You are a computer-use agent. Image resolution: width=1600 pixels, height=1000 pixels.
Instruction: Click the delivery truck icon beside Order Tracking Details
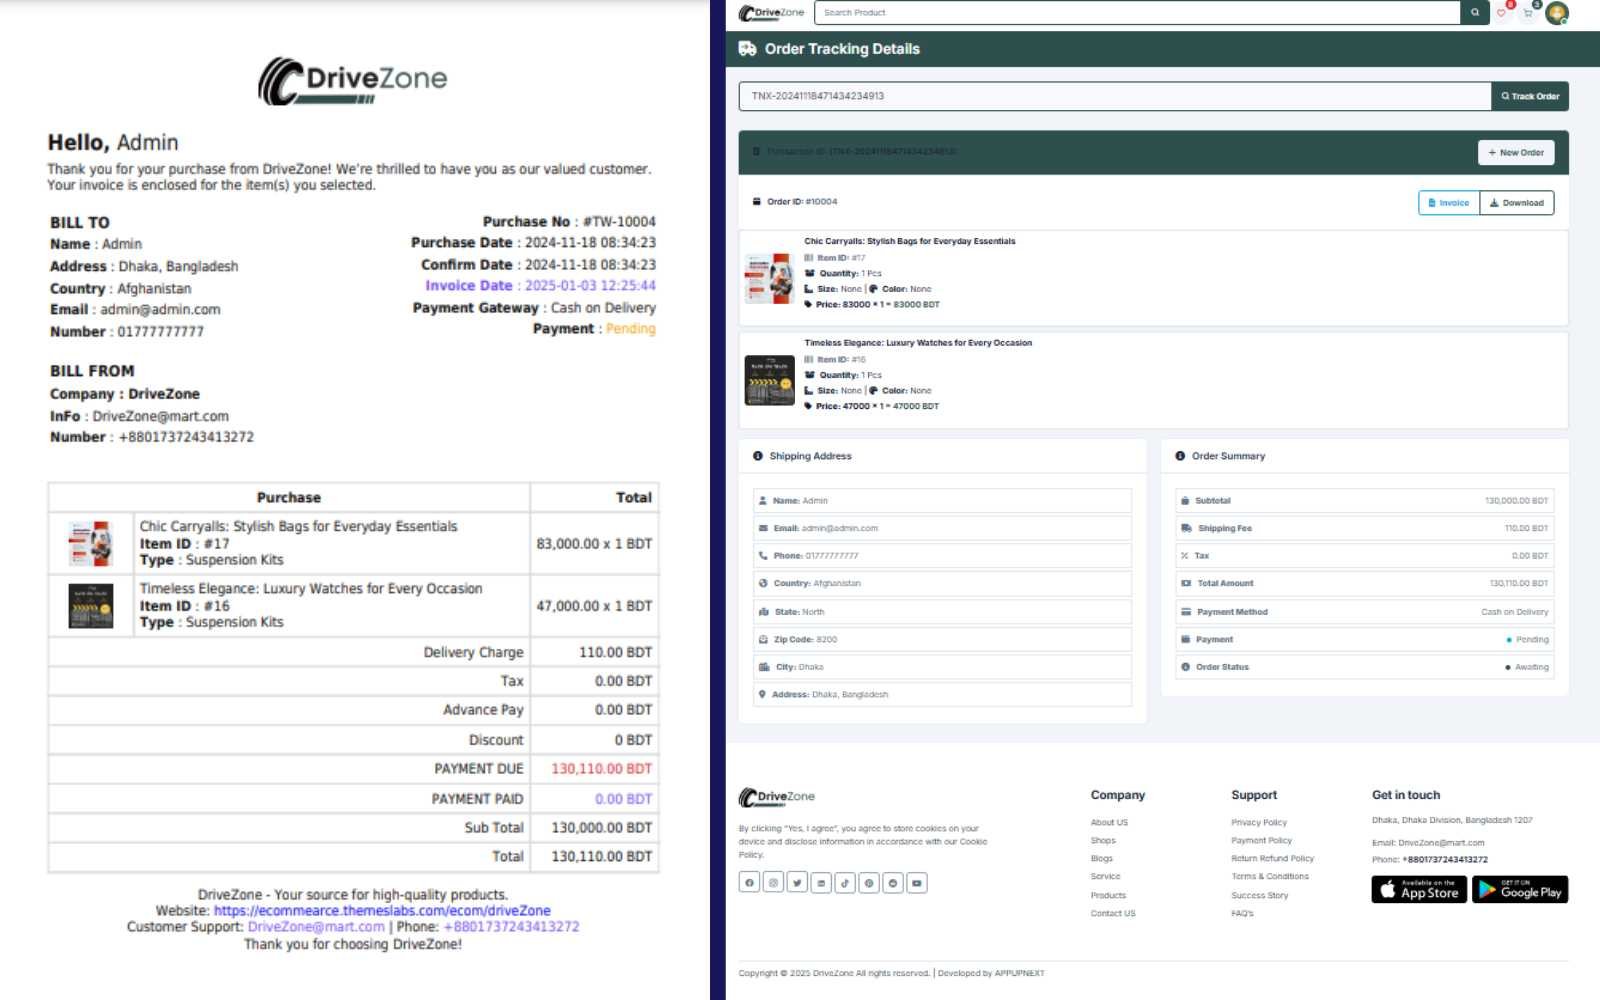(x=747, y=48)
